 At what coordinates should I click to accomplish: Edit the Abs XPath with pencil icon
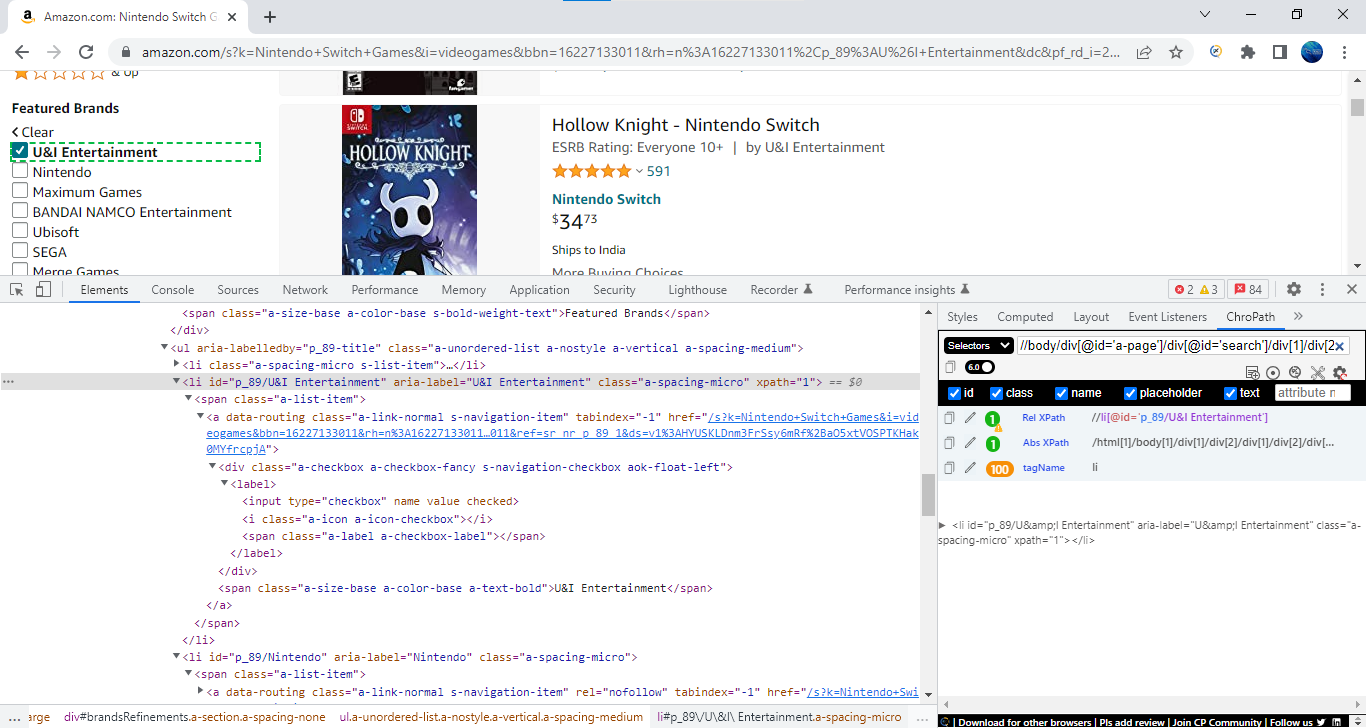tap(970, 443)
